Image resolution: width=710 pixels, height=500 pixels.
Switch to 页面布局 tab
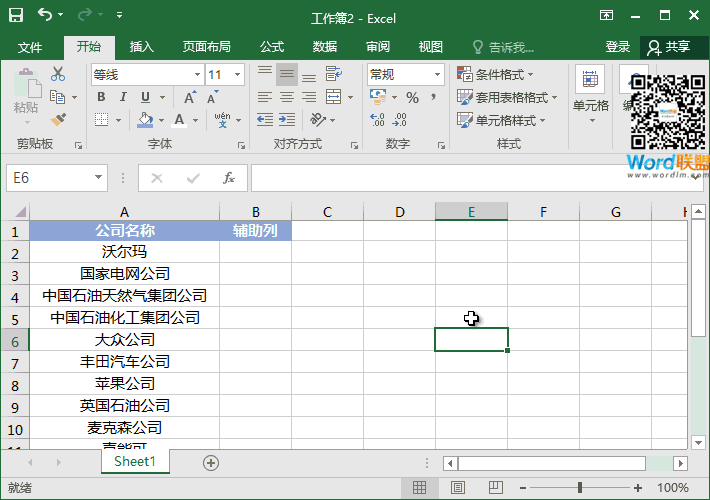(206, 47)
